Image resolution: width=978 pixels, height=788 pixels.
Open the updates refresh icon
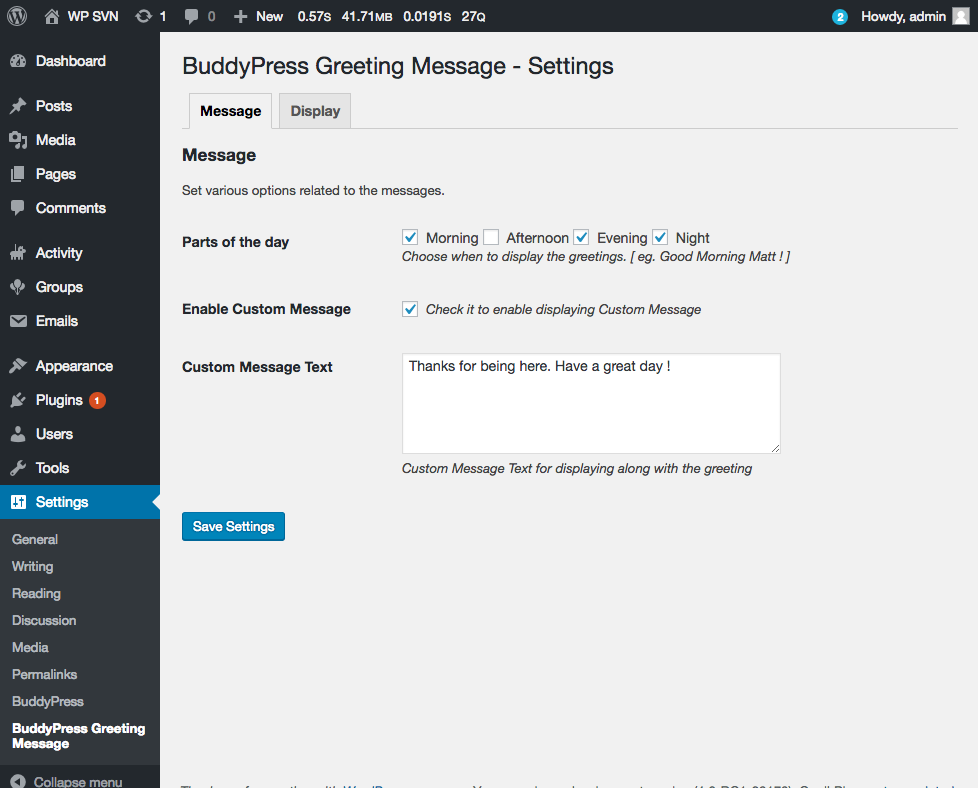(x=143, y=16)
